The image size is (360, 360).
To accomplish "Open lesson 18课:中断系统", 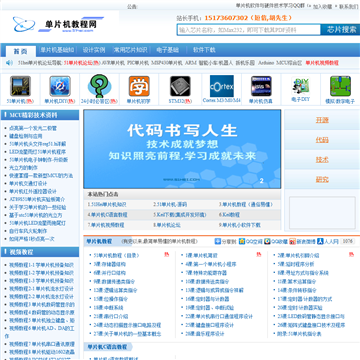I will 108,307.
